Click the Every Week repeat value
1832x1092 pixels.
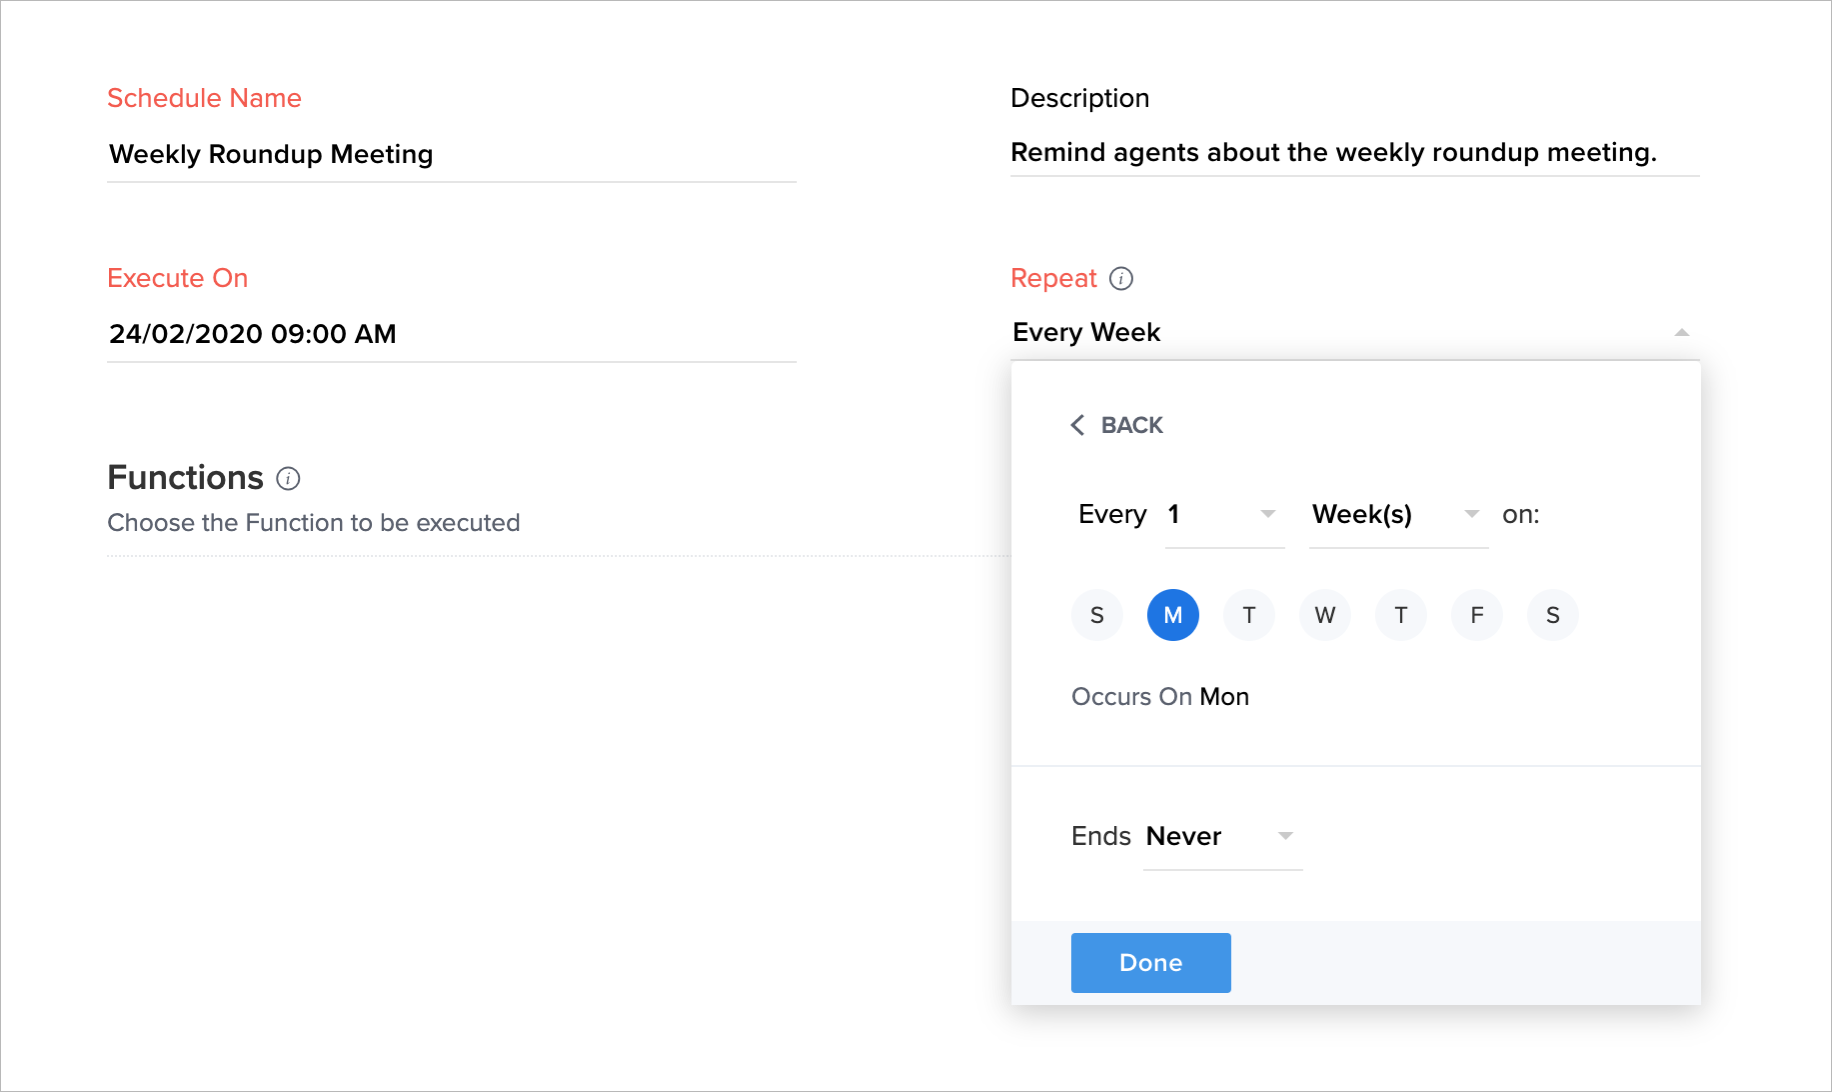(x=1087, y=332)
